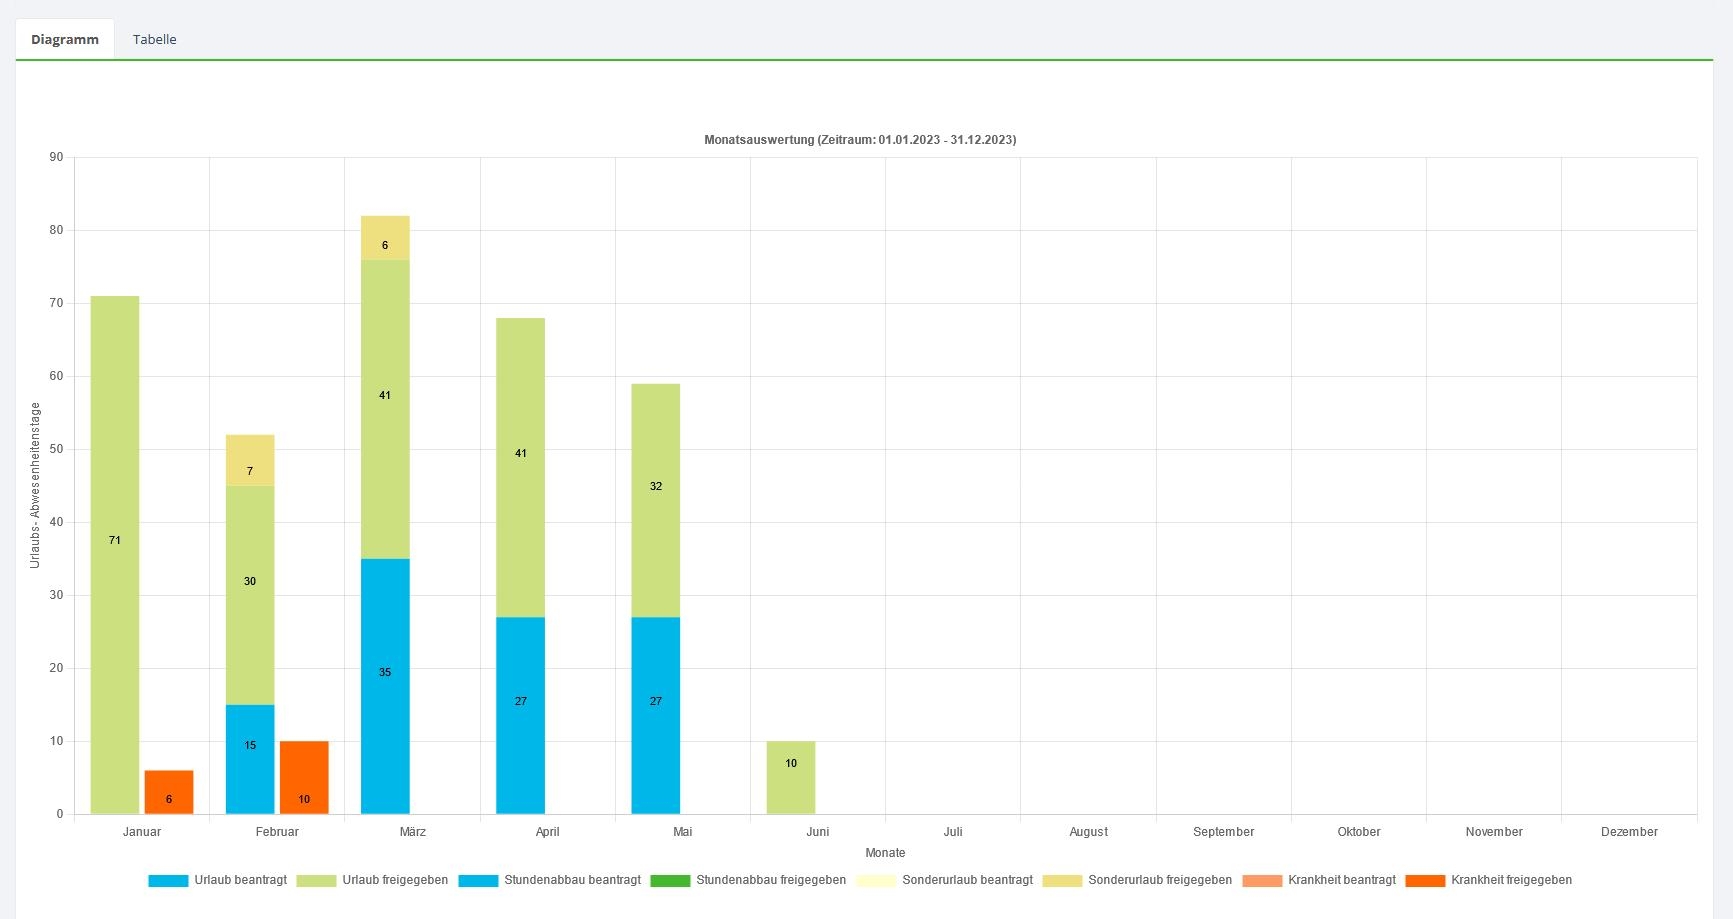Select the April blue segment labeled 27
Image resolution: width=1733 pixels, height=919 pixels.
521,715
